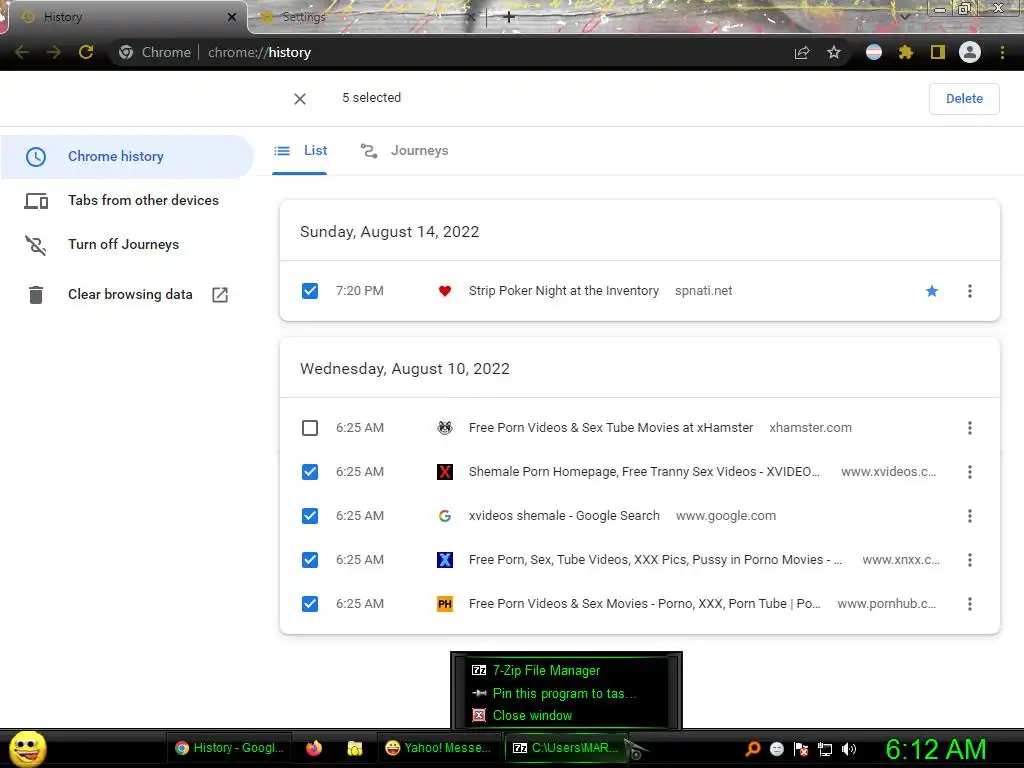
Task: Uncheck the xvideos history entry
Action: click(310, 472)
